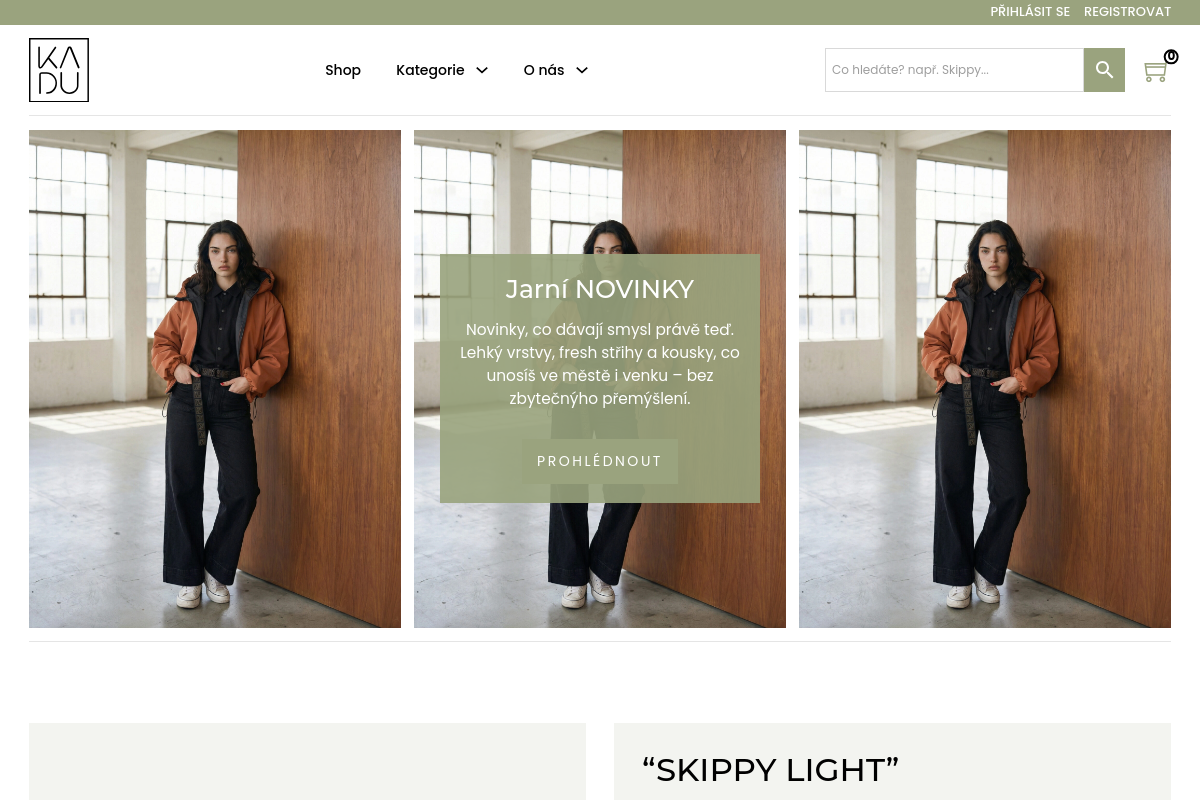
Task: Expand the O nás dropdown chevron
Action: (x=582, y=70)
